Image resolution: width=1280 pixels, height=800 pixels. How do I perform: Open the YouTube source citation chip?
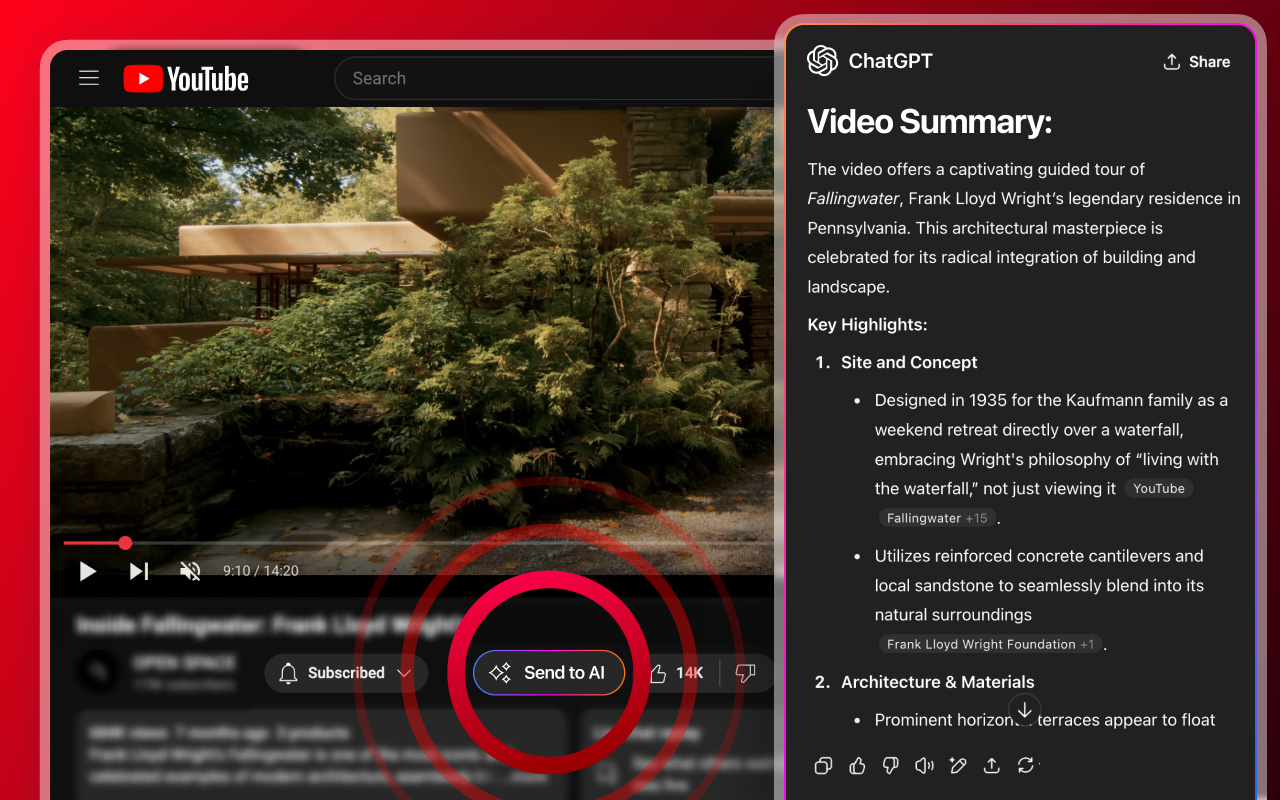coord(1159,489)
